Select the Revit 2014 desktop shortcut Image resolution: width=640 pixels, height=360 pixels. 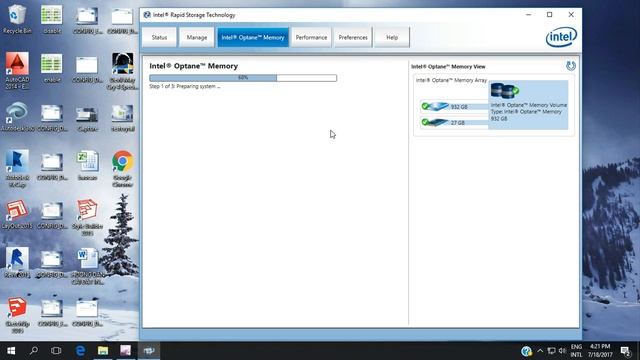click(x=17, y=263)
